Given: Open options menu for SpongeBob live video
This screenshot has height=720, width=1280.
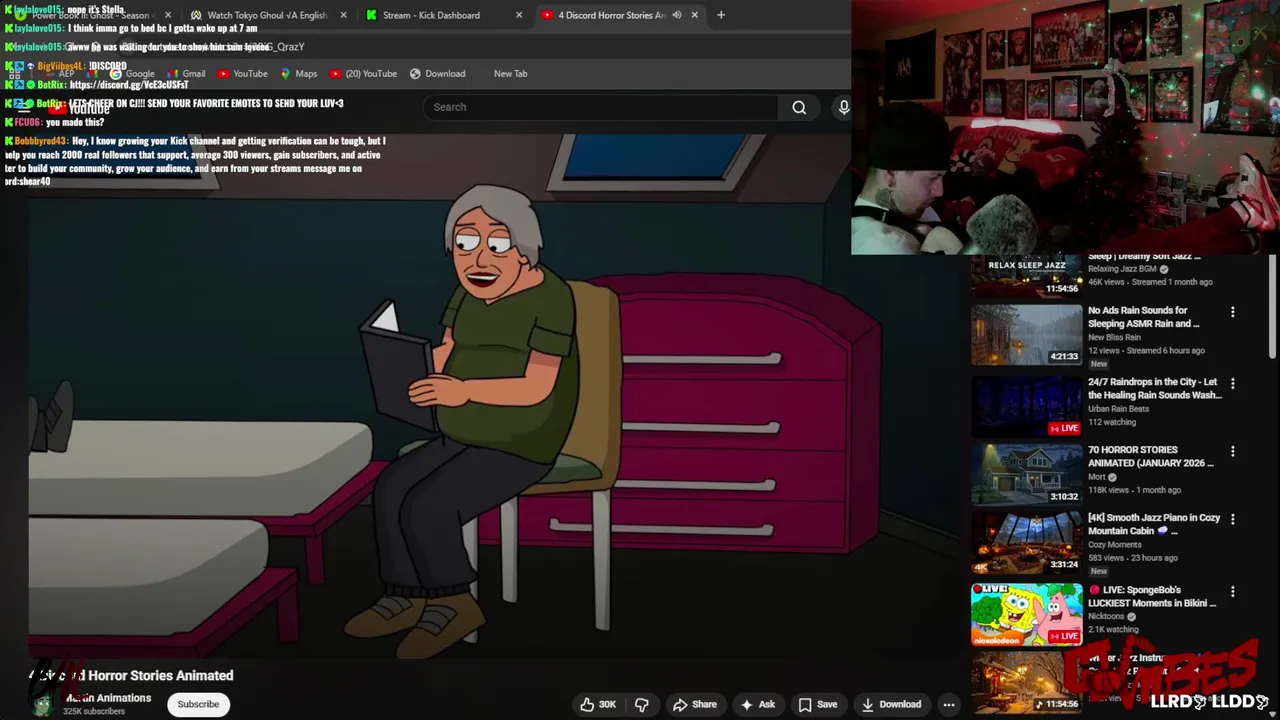Looking at the screenshot, I should (1232, 592).
